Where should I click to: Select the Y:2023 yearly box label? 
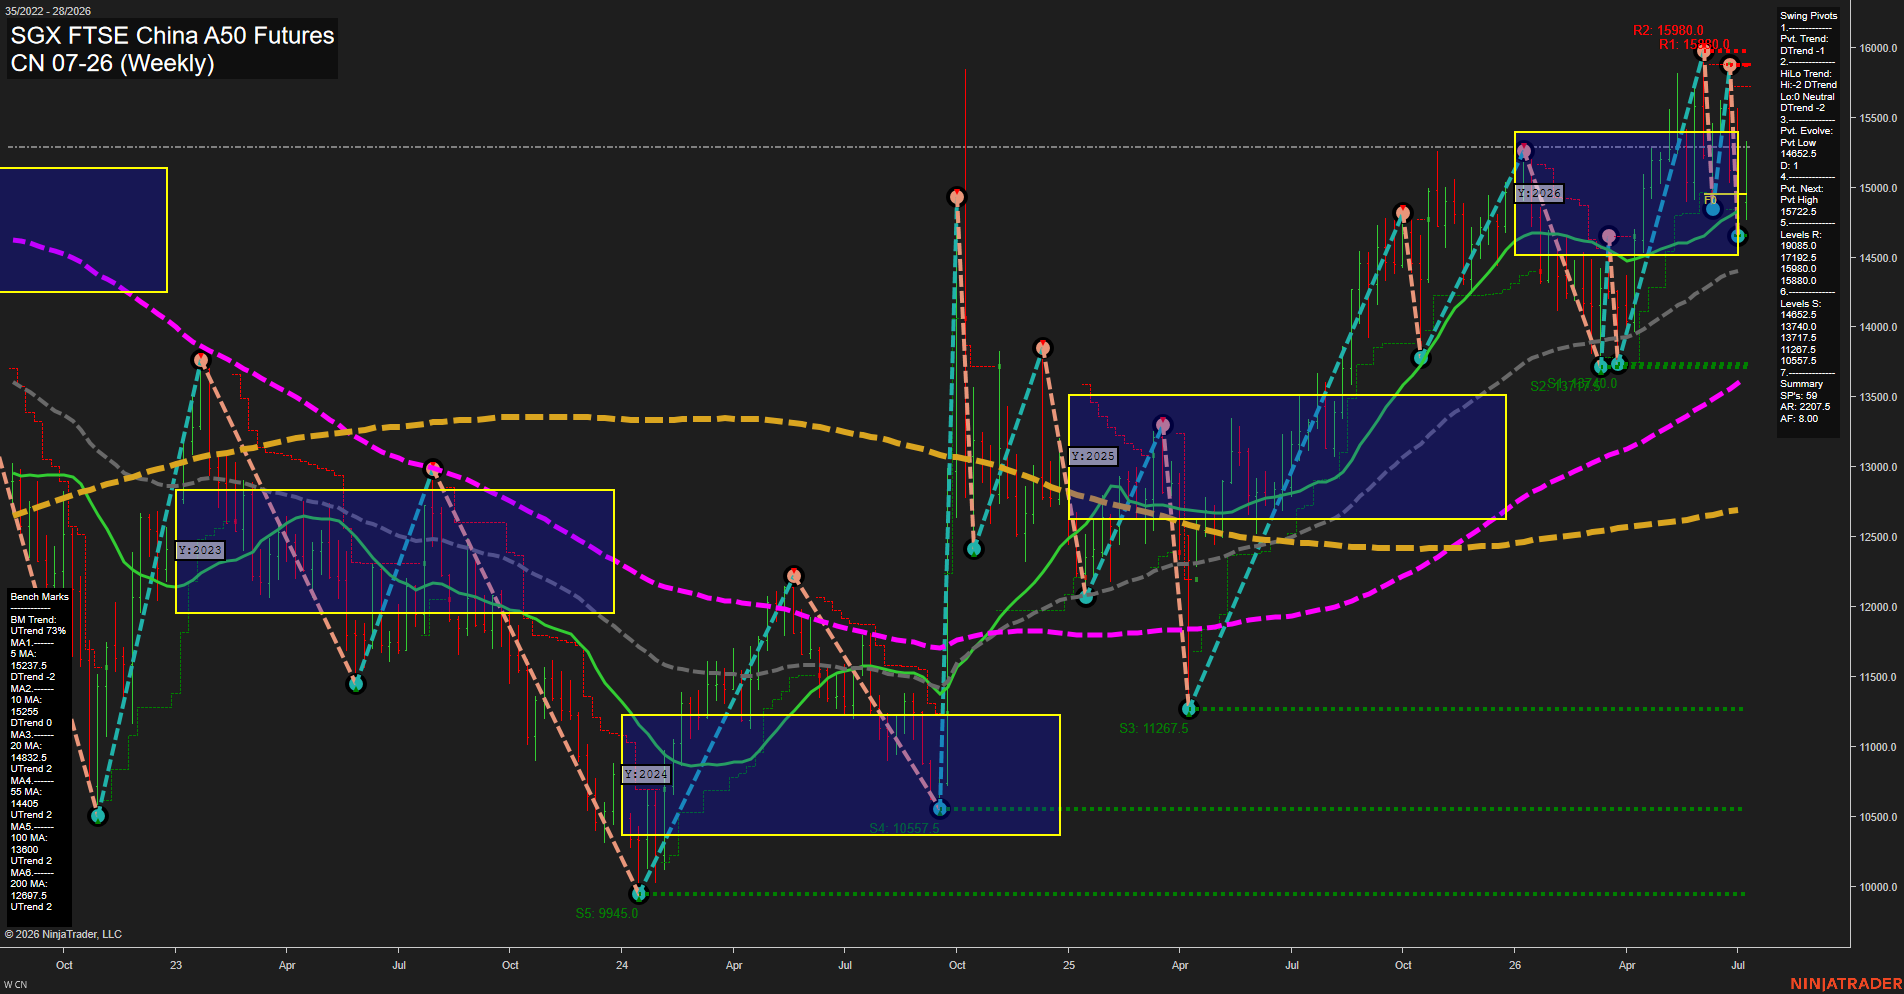point(200,550)
